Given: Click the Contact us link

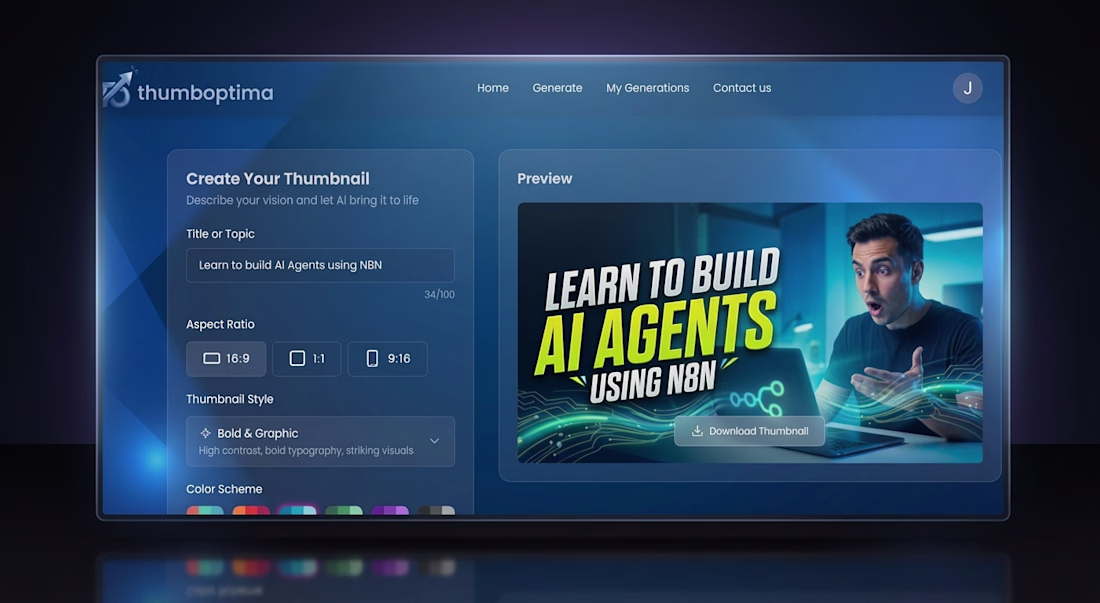Looking at the screenshot, I should [742, 88].
